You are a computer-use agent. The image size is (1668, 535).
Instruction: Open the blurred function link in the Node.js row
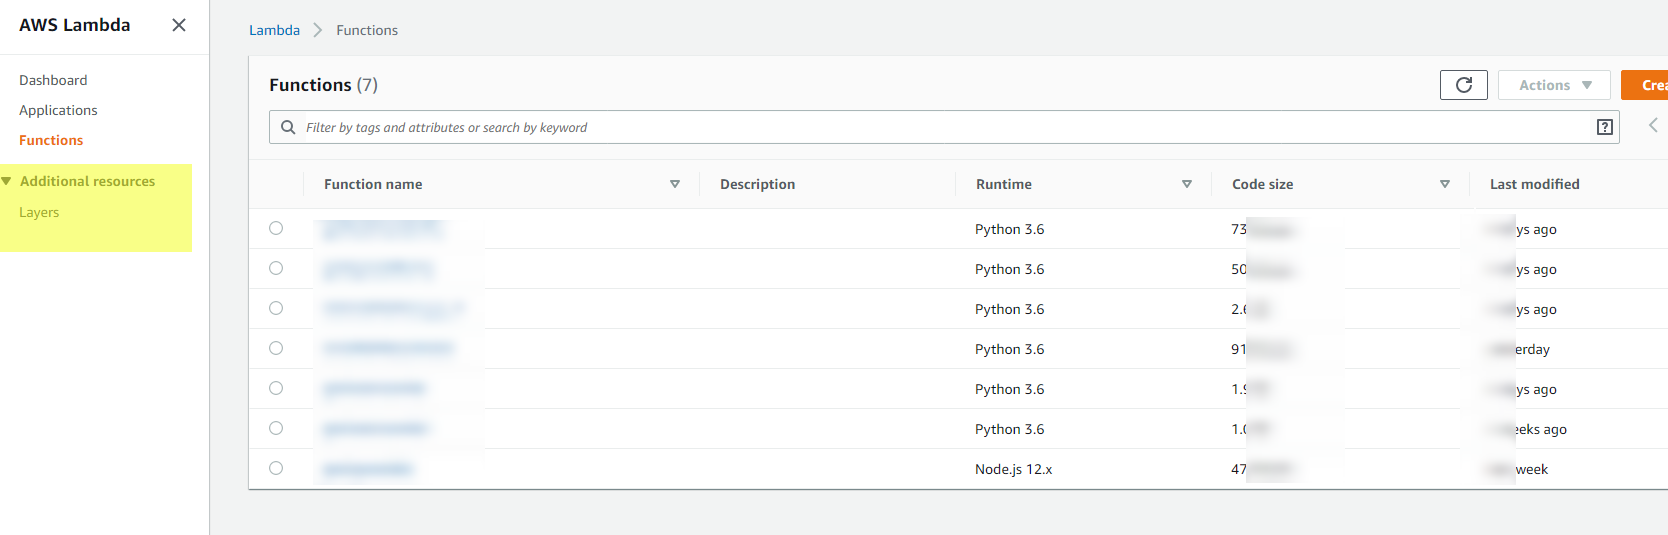click(368, 468)
